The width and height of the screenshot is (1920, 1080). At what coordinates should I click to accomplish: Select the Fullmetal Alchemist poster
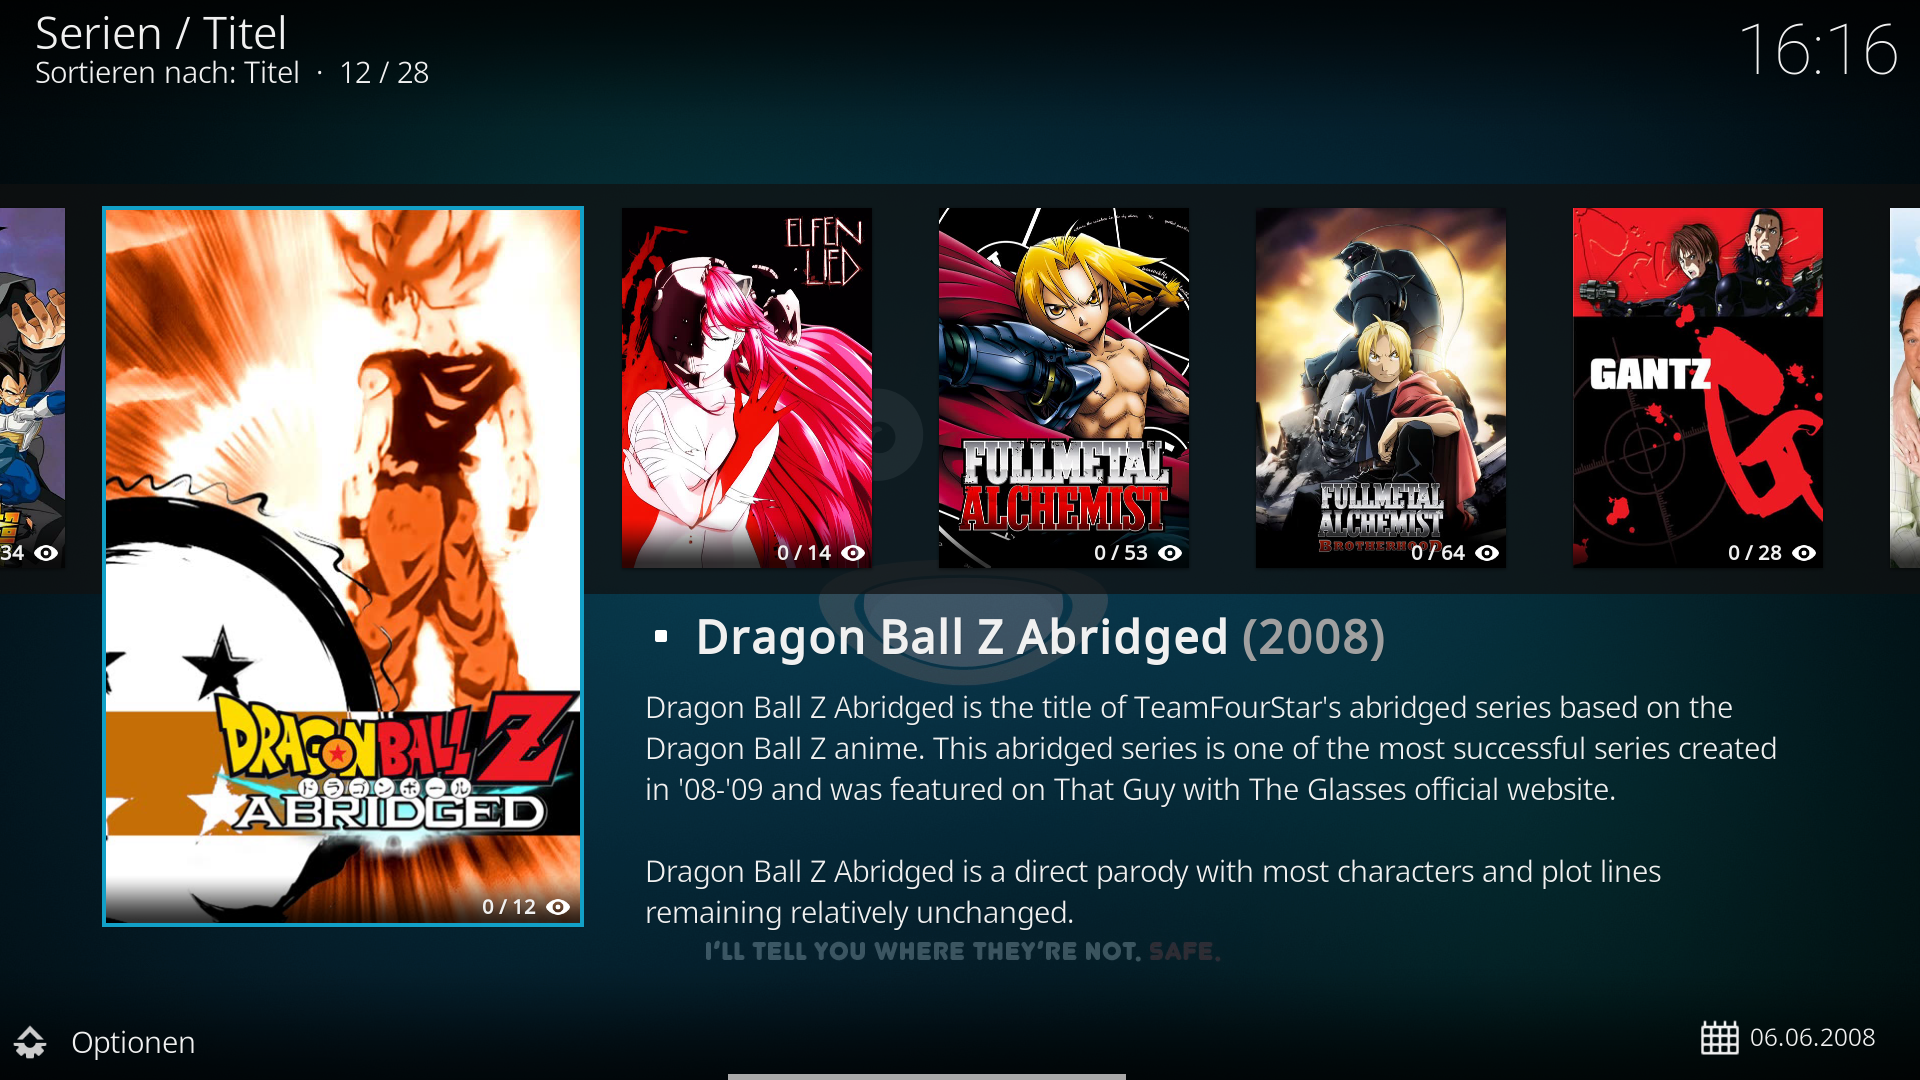point(1064,388)
